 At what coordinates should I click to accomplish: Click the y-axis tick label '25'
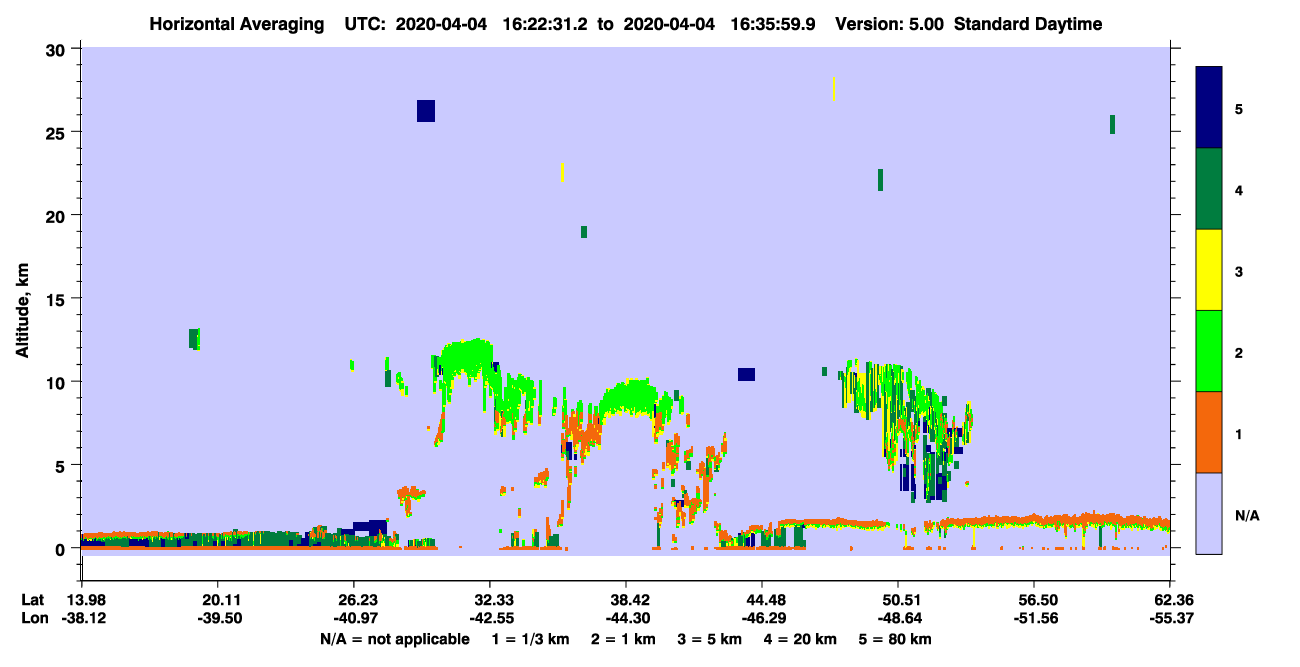[57, 132]
